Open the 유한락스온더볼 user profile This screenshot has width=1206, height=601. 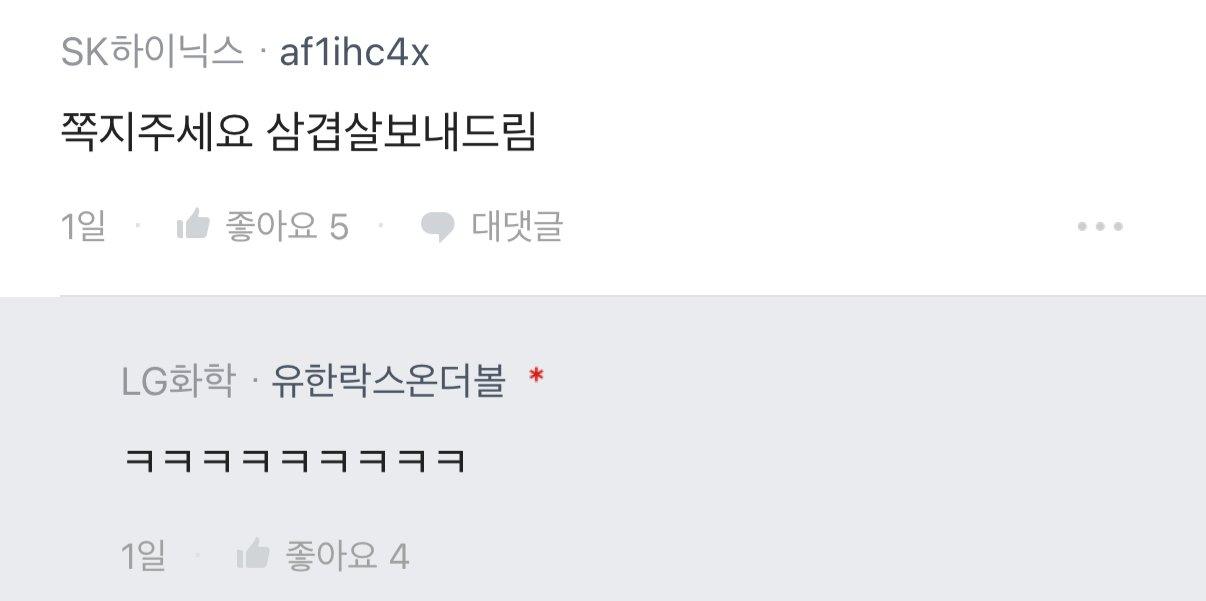click(x=389, y=381)
